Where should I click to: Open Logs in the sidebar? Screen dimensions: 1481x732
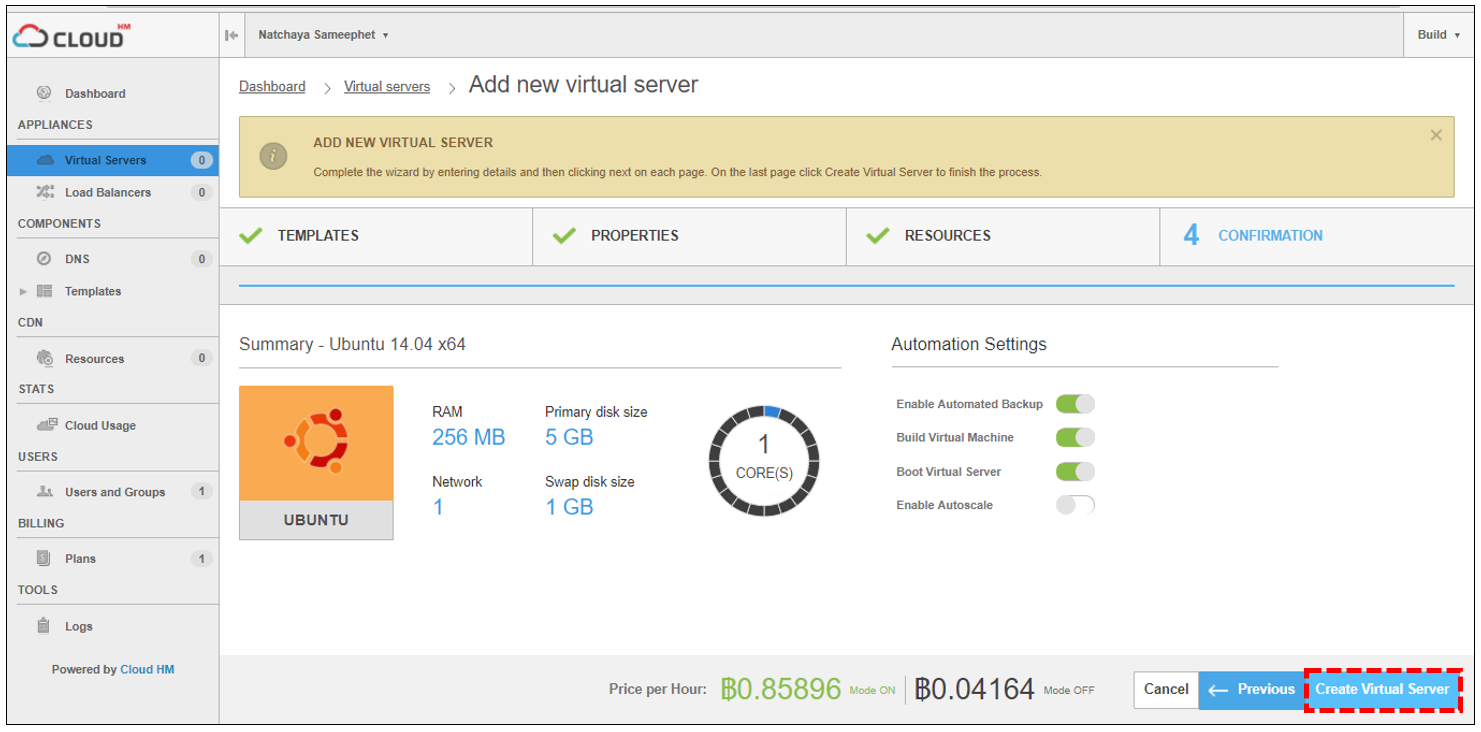pyautogui.click(x=112, y=627)
